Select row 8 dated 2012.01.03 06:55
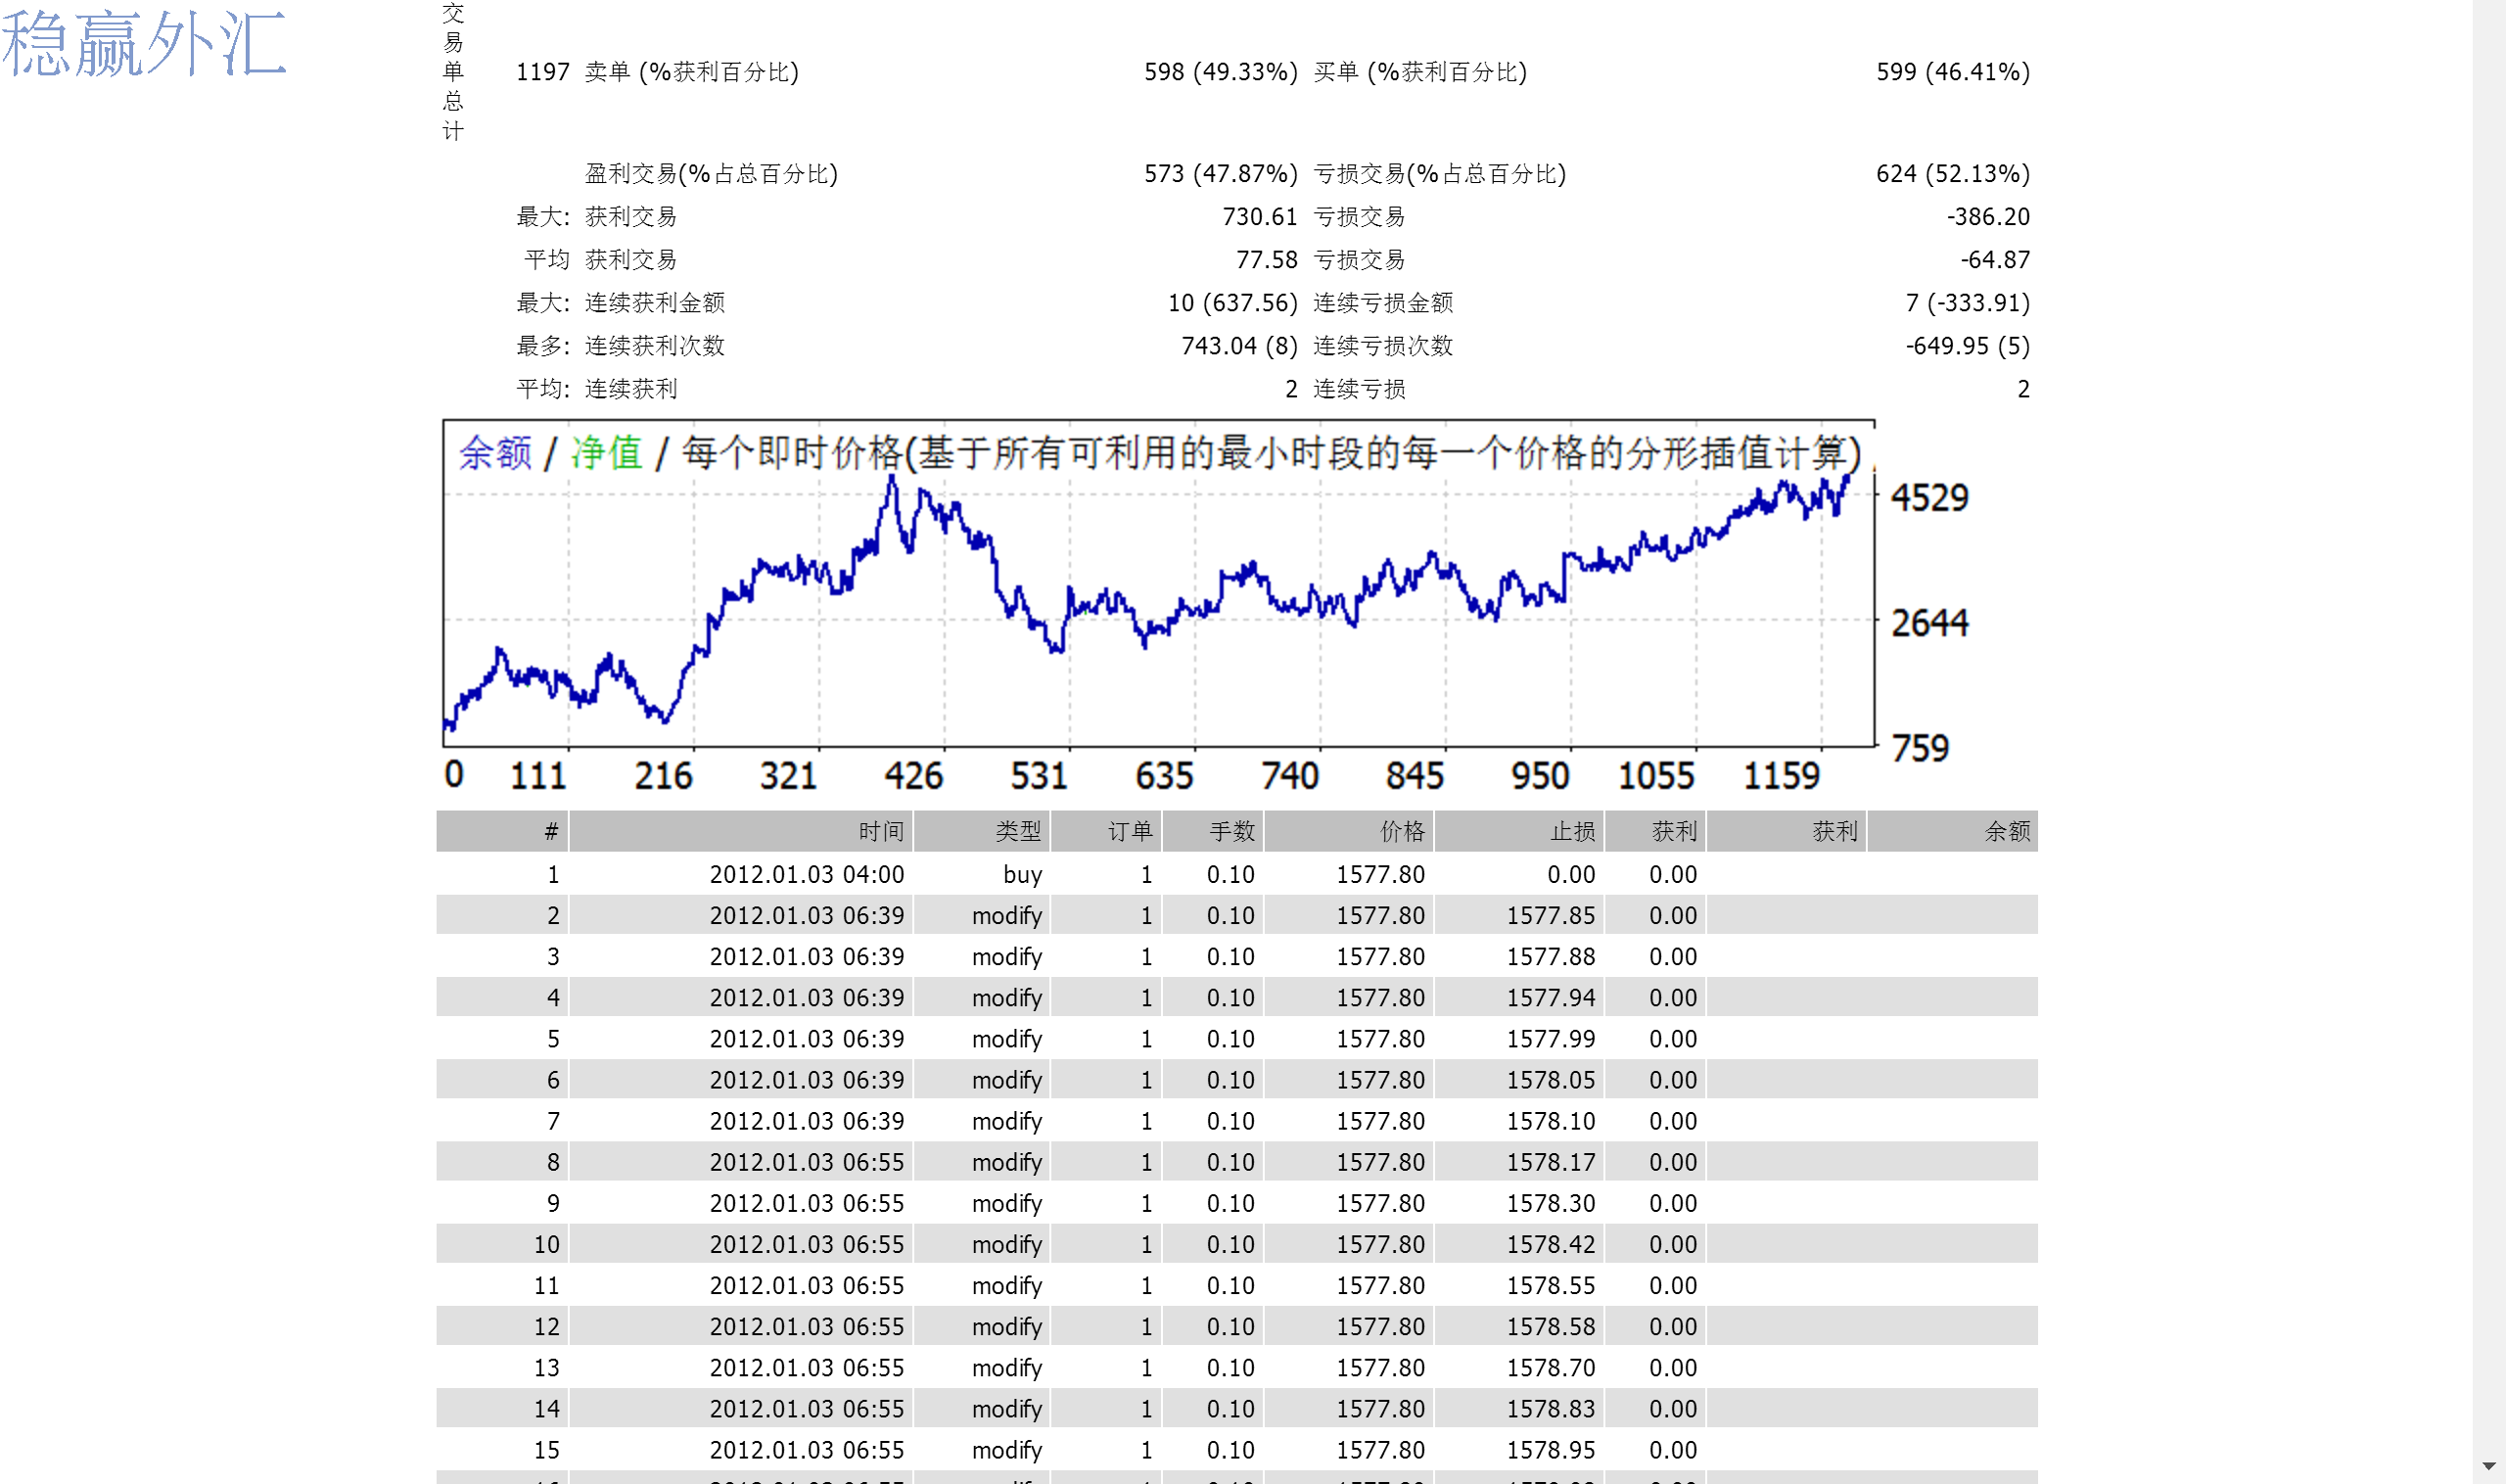 click(1237, 1162)
